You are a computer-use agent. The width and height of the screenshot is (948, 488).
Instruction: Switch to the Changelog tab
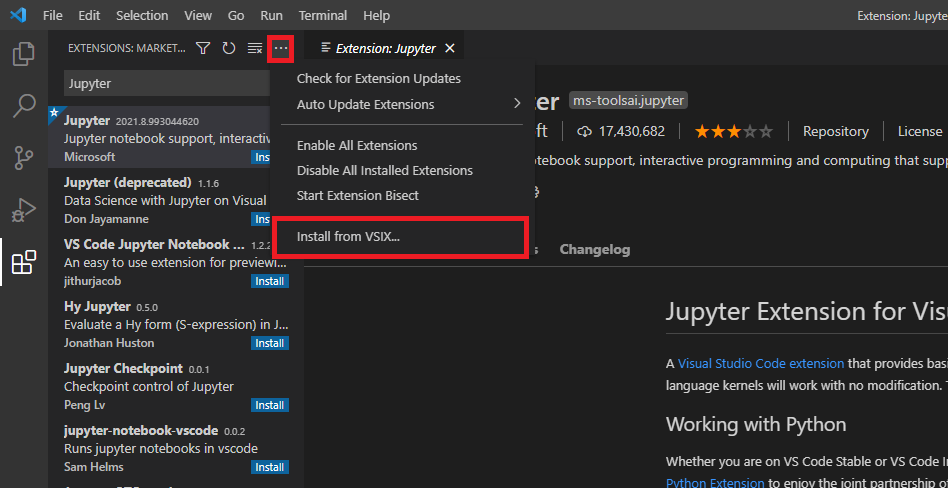tap(595, 249)
